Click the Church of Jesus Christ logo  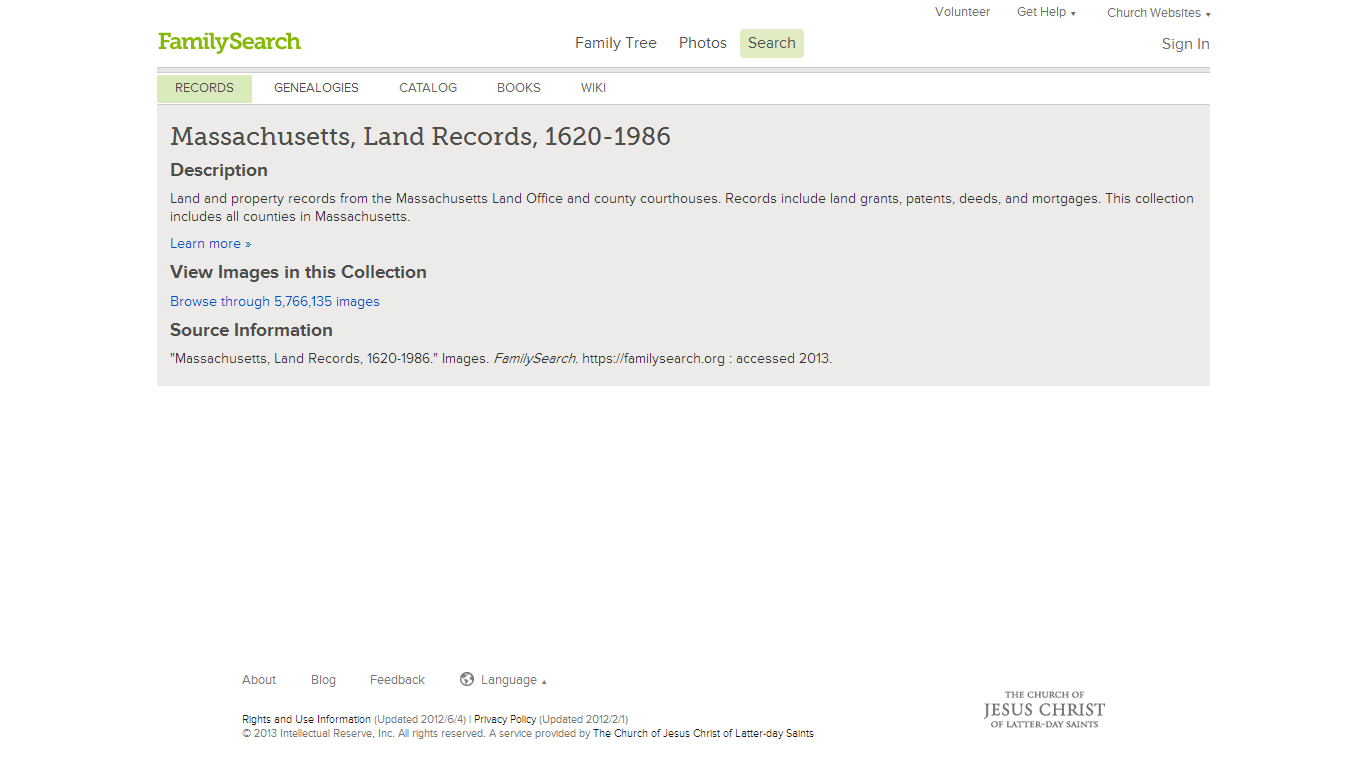coord(1043,709)
